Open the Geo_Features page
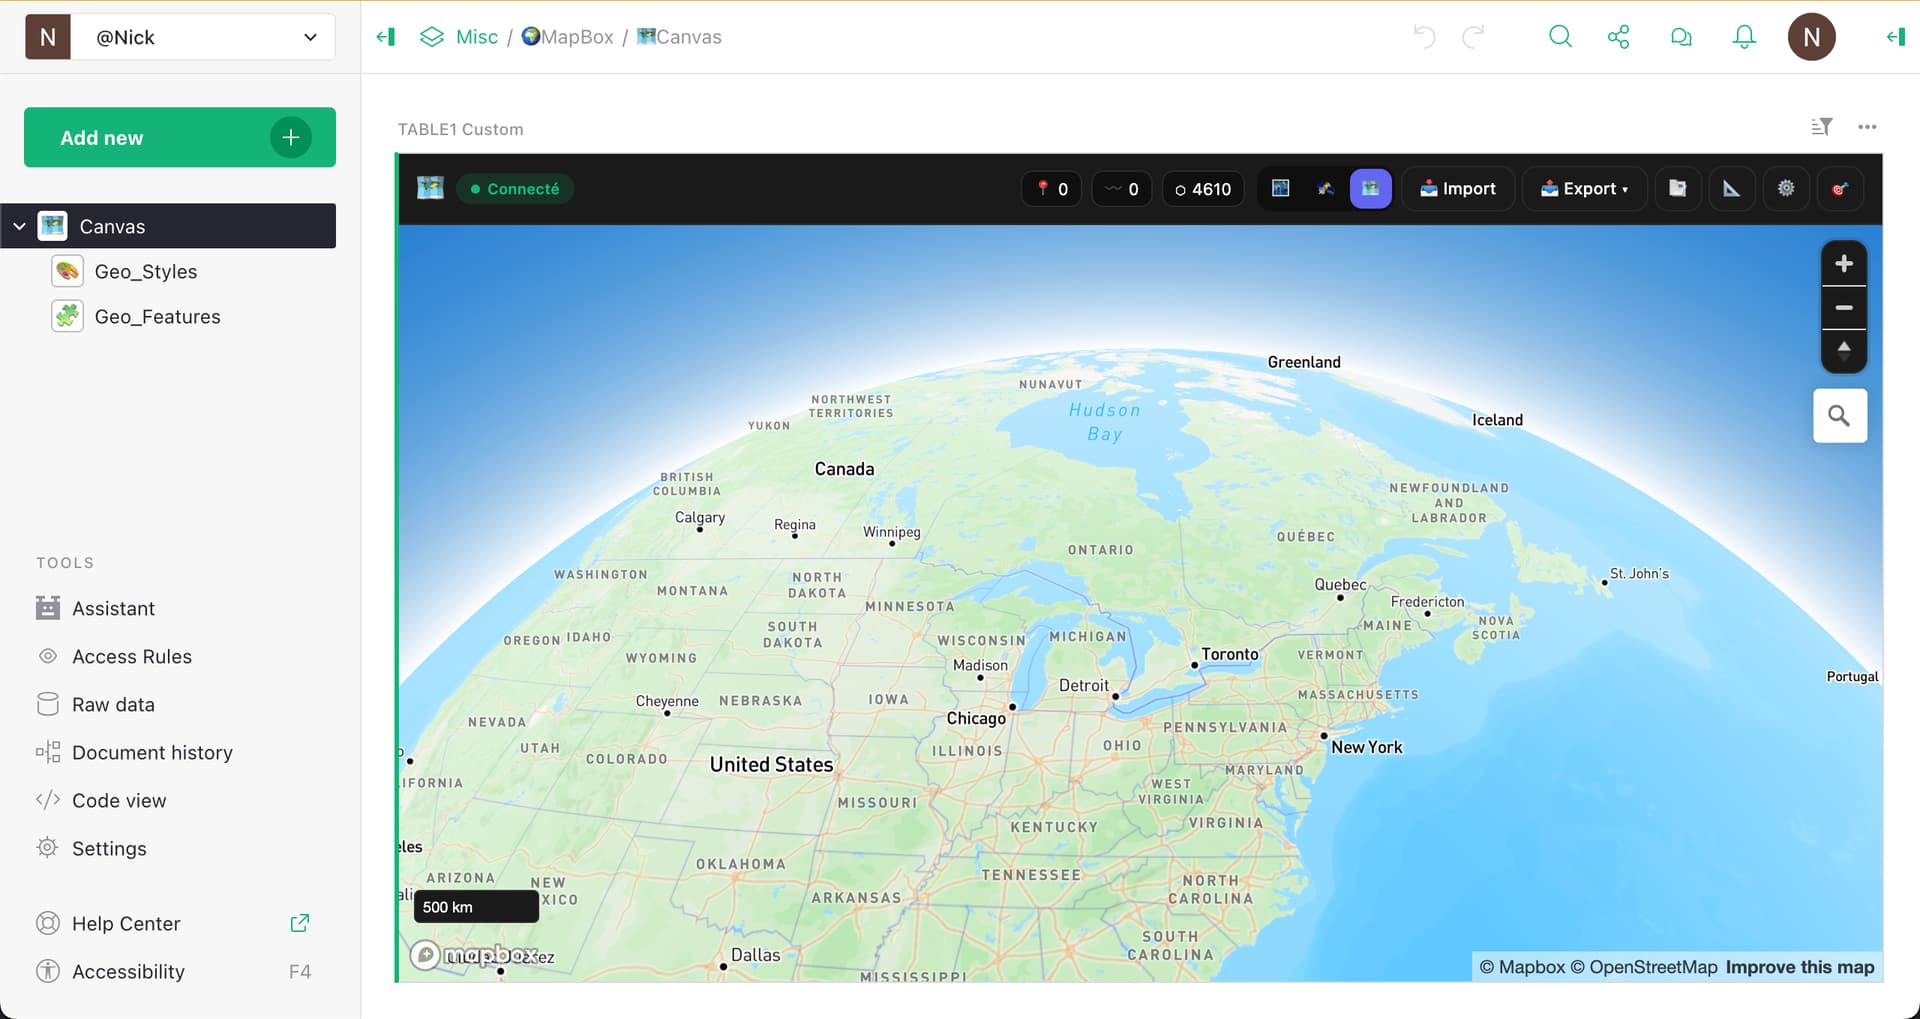 click(x=157, y=317)
